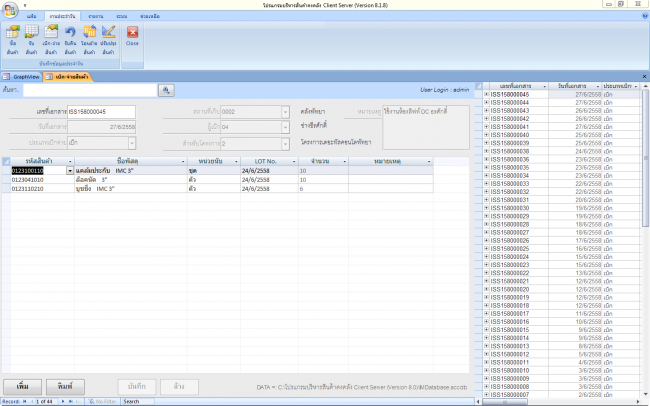Open dropdown in cell 0123100110

click(70, 170)
